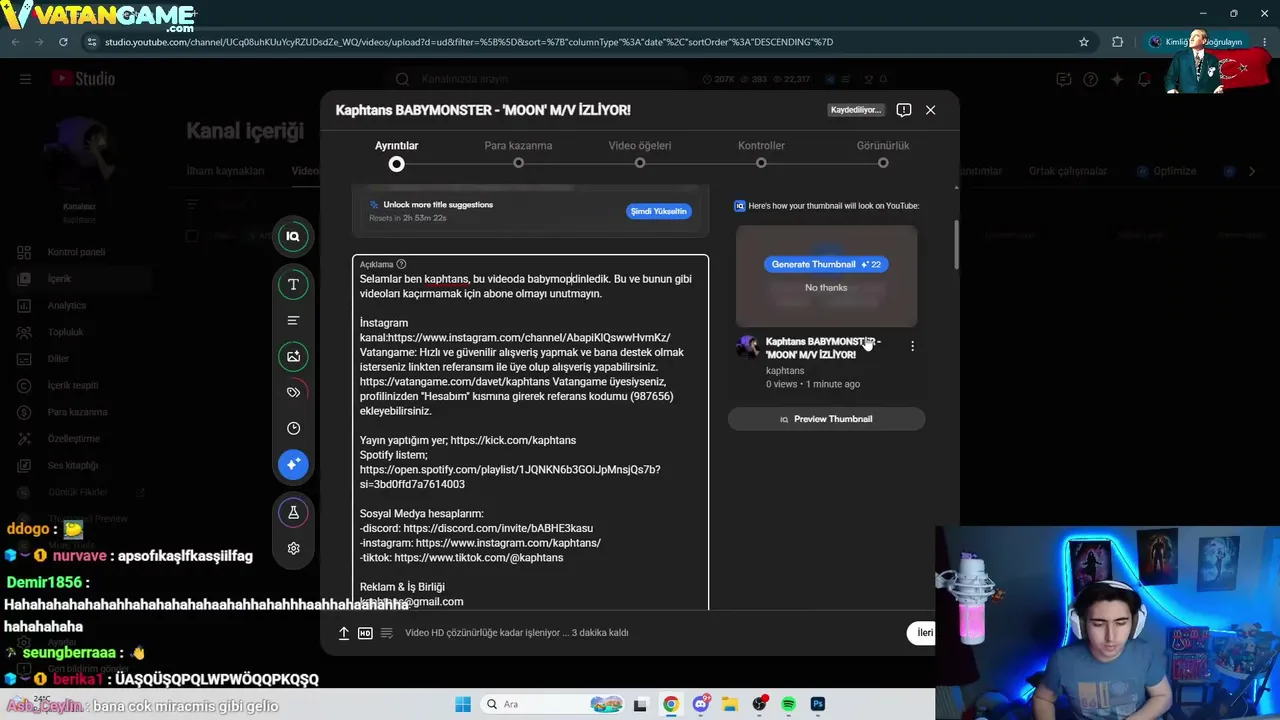Click "Here's how your thumbnail will look on YouTube" text
The height and width of the screenshot is (720, 1280).
[x=833, y=206]
